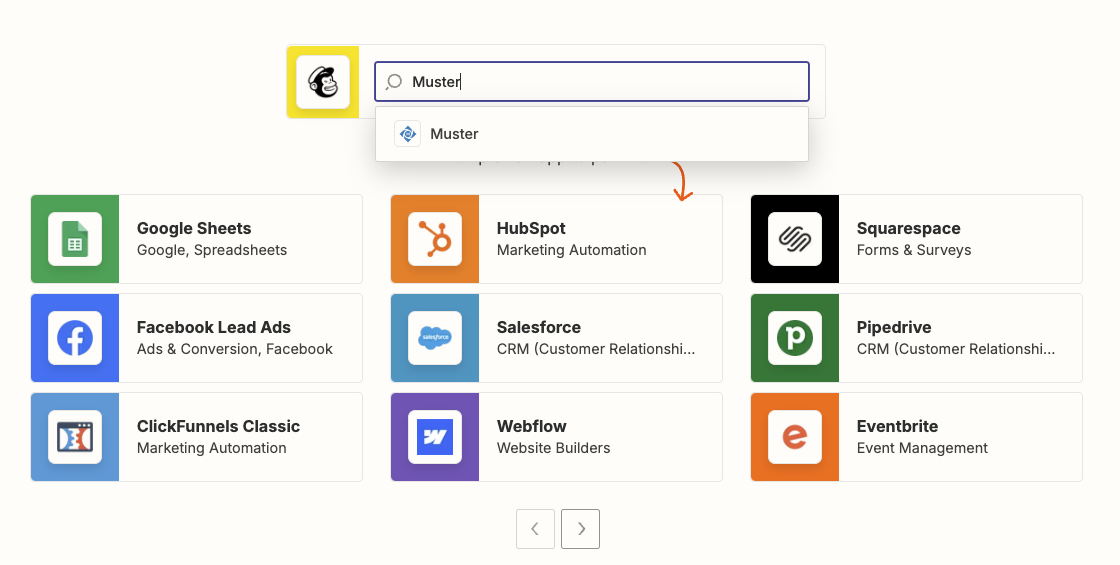The width and height of the screenshot is (1120, 565).
Task: Open the Eventbrite integration card
Action: coord(916,437)
